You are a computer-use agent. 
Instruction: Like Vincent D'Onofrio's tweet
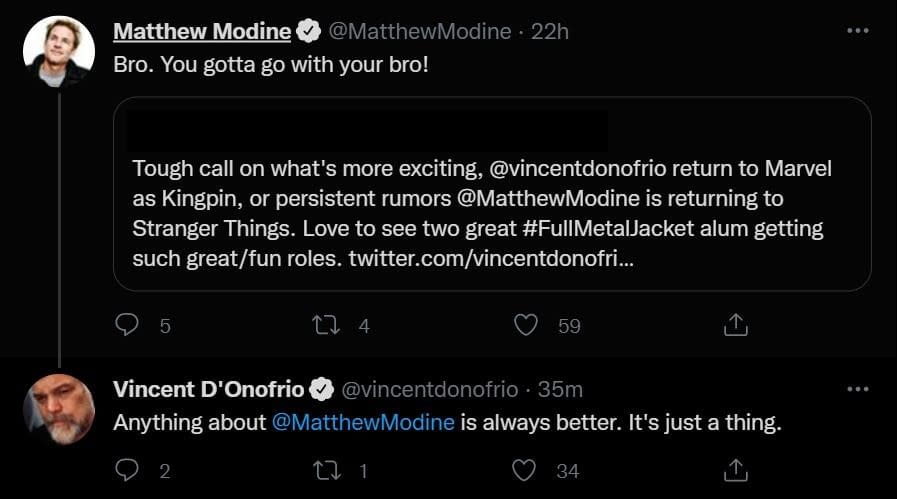pyautogui.click(x=526, y=469)
